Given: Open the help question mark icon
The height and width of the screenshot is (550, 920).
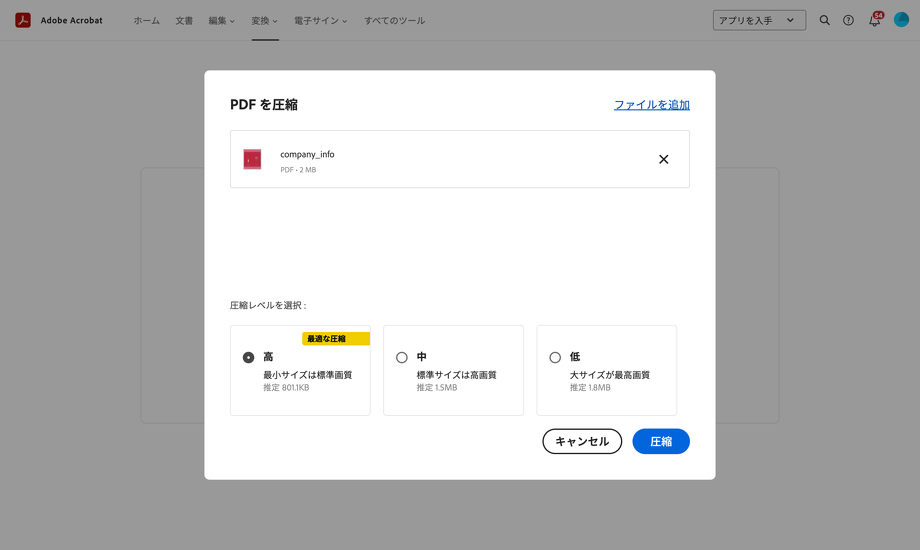Looking at the screenshot, I should coord(848,20).
